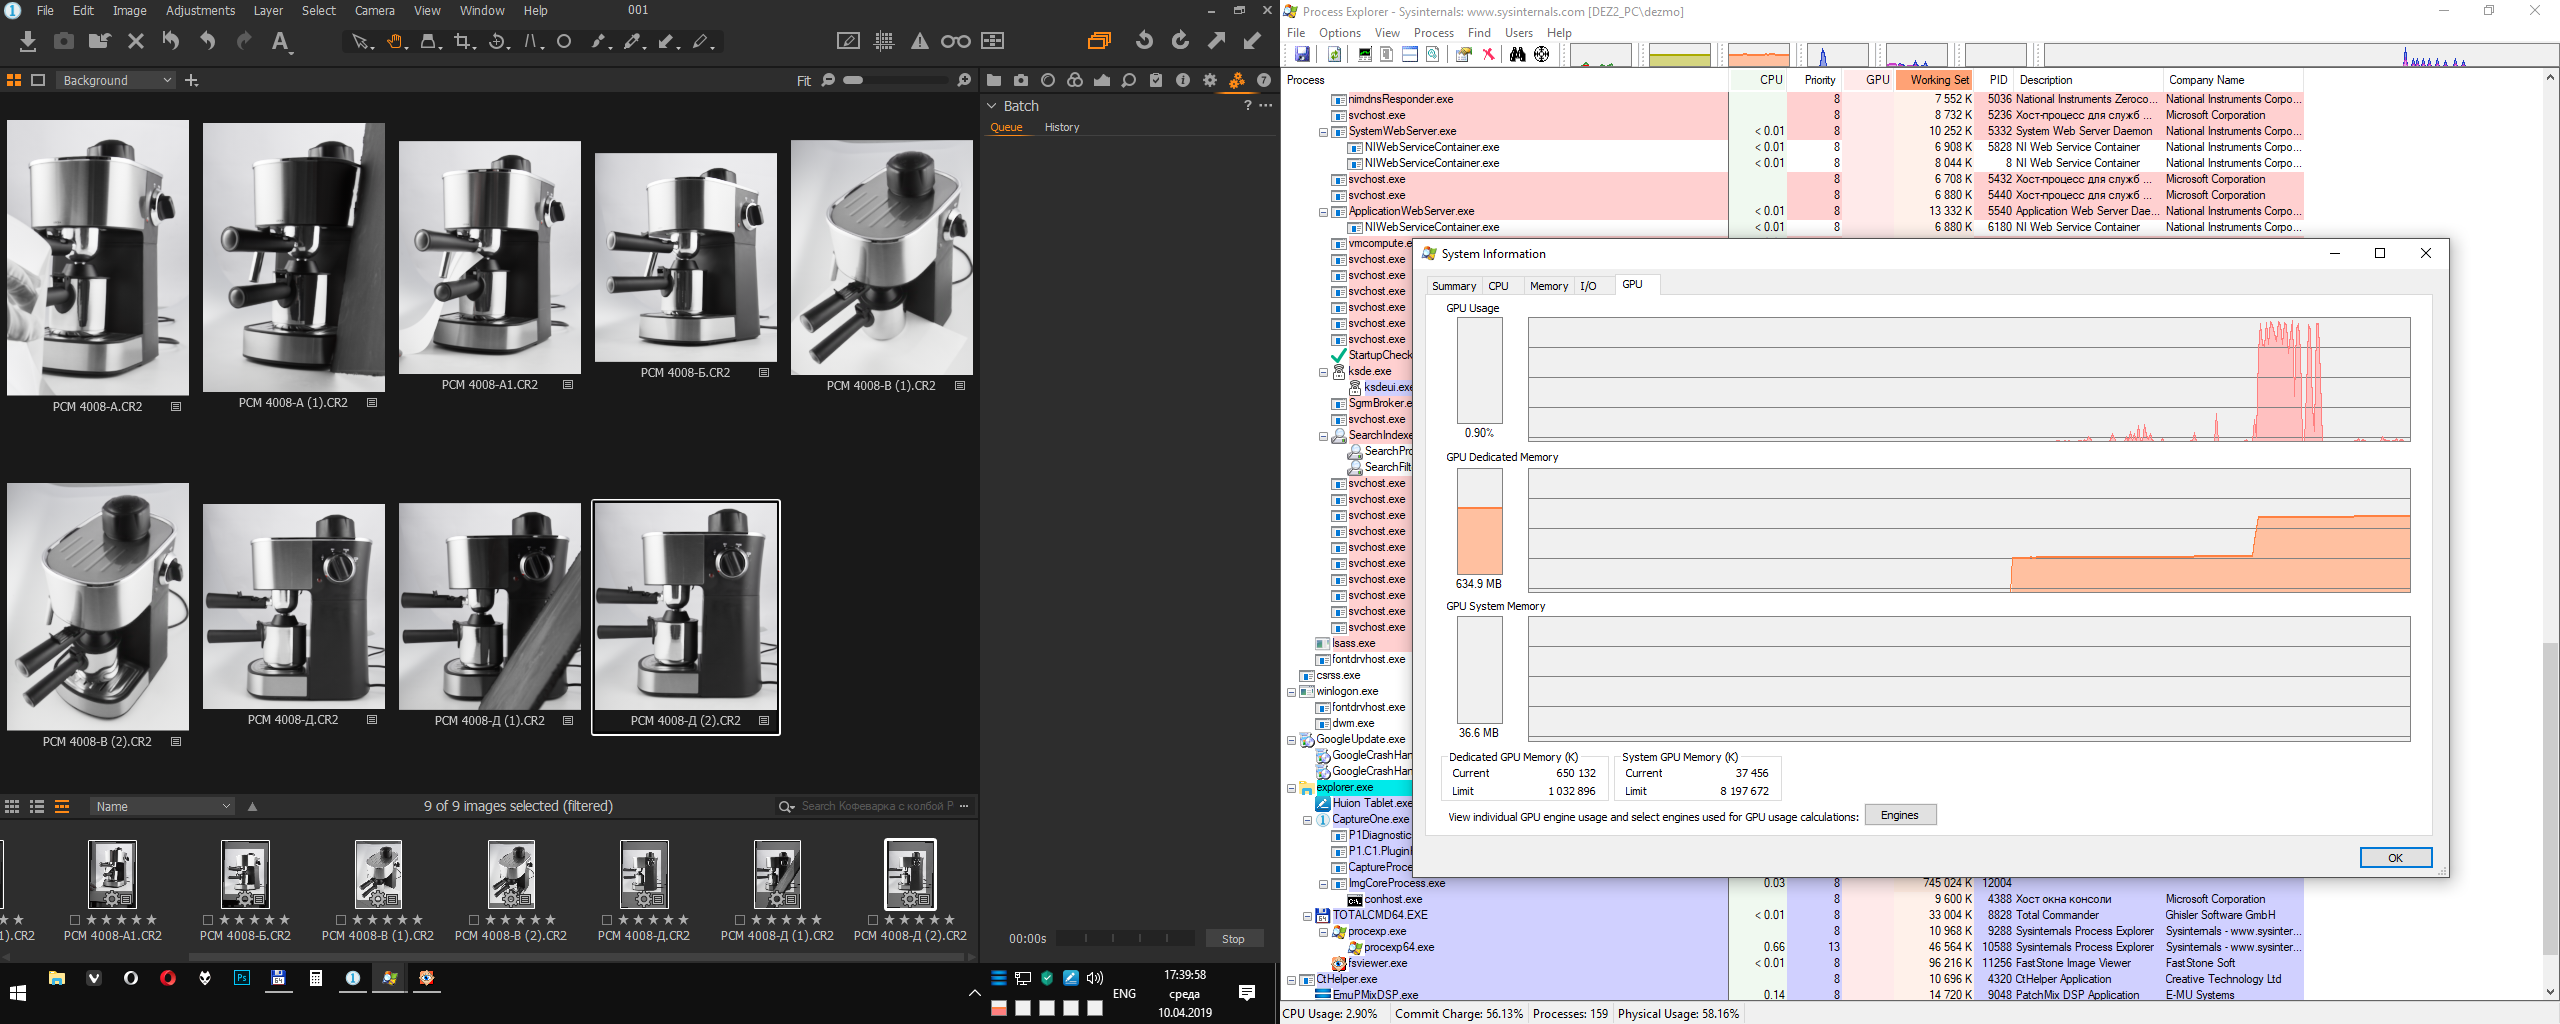Select the Rotation tool
Screen dimensions: 2560x1024
498,41
